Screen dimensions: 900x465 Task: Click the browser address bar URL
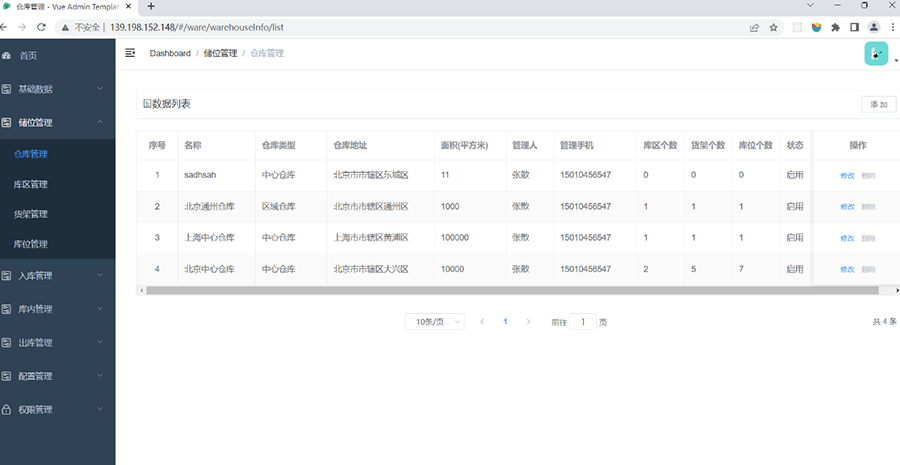pyautogui.click(x=197, y=27)
